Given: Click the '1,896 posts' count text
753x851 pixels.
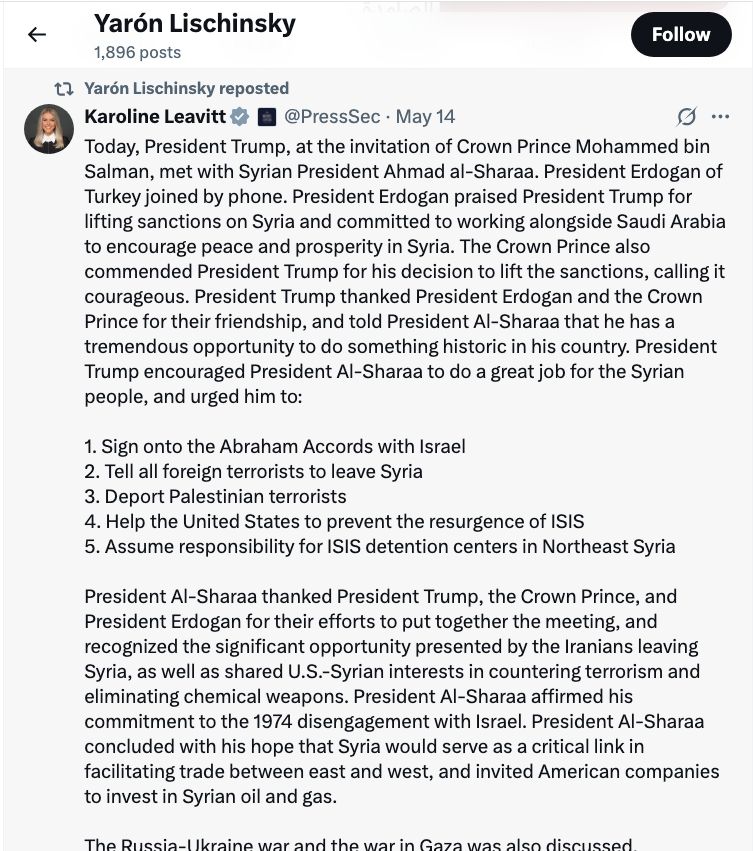Looking at the screenshot, I should (x=137, y=53).
